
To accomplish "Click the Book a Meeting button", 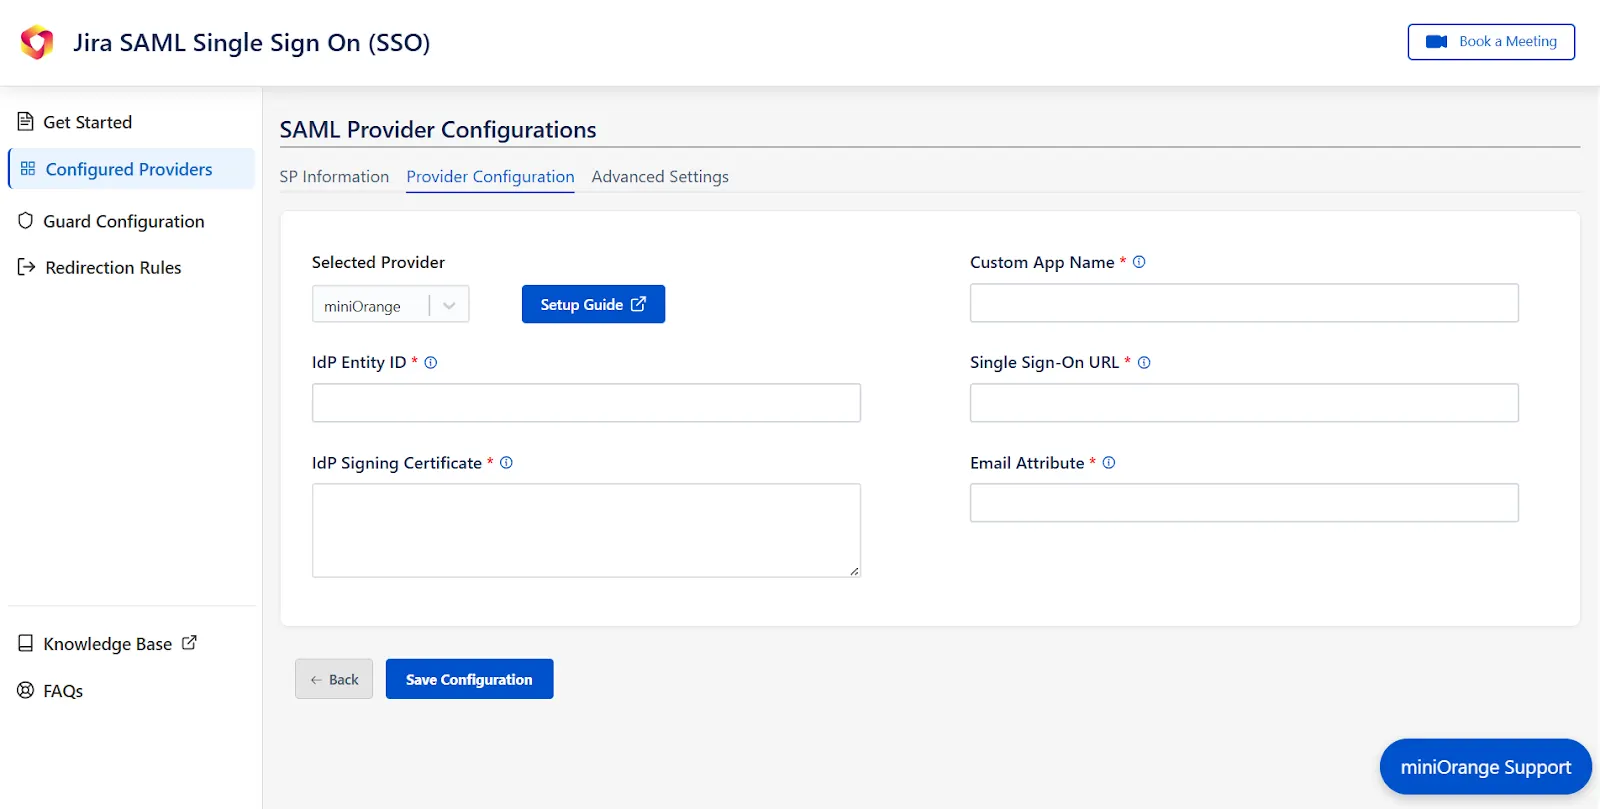I will [1491, 42].
